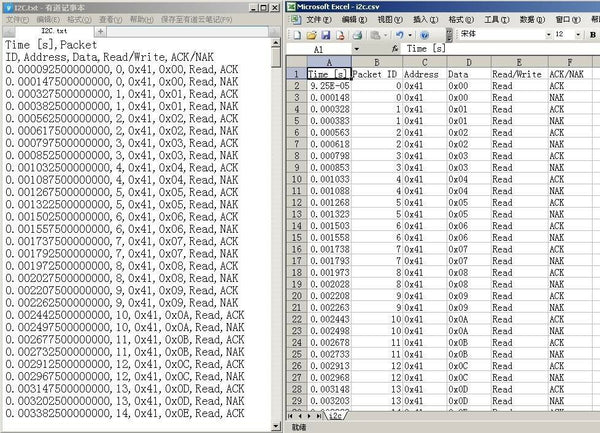The width and height of the screenshot is (600, 433).
Task: Open the 窗口 menu in Excel
Action: 568,20
